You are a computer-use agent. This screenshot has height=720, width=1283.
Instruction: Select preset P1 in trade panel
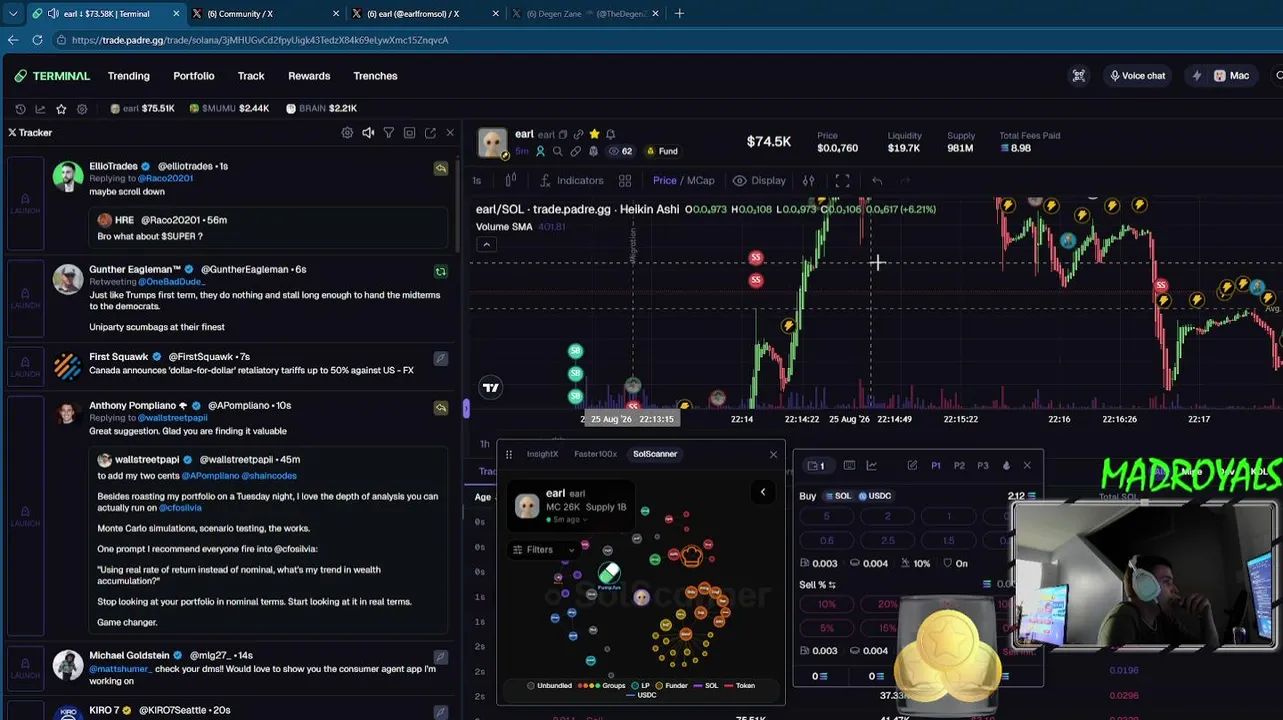[x=936, y=466]
